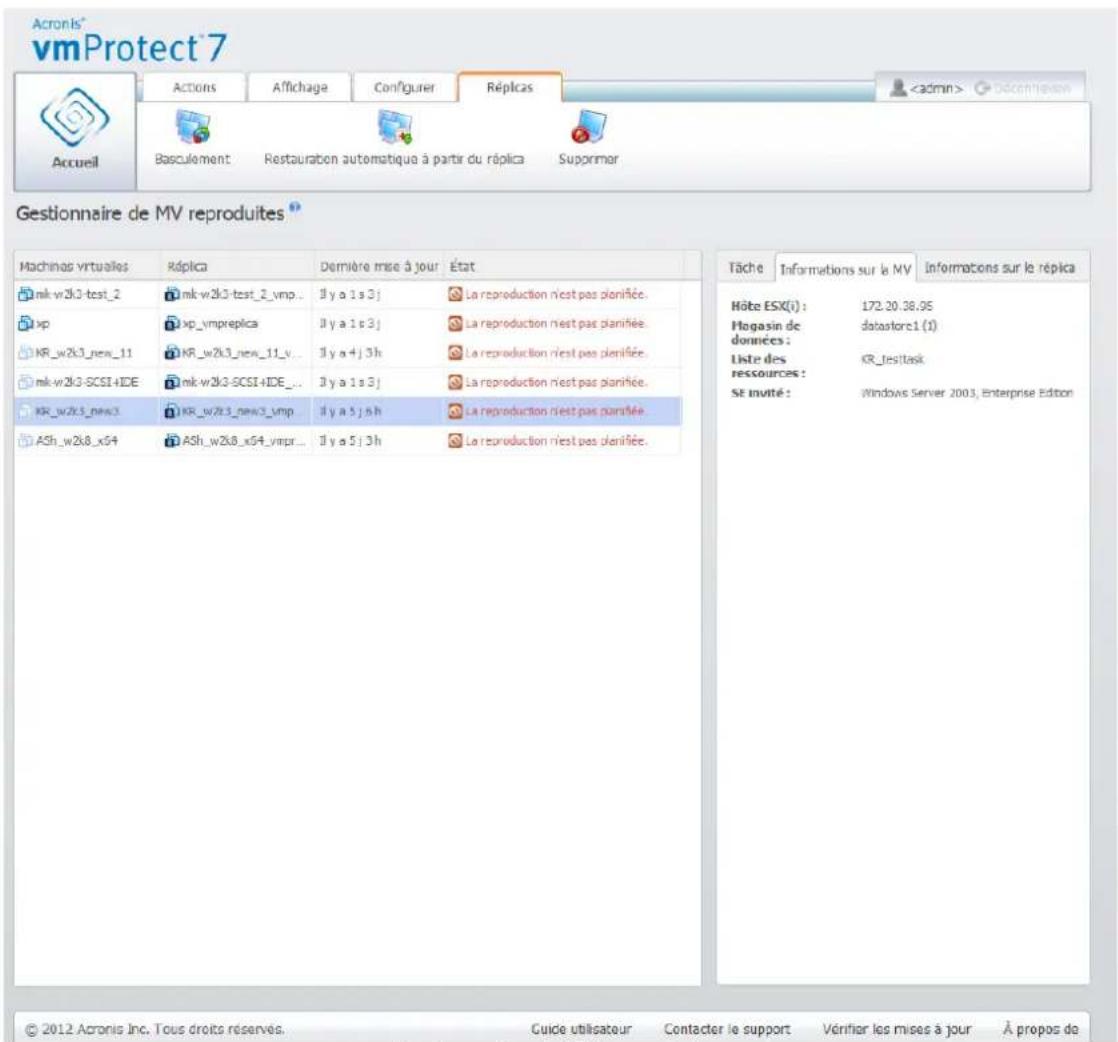Click the ESX(i) host value 172.20.38.95
1118x1042 pixels.
click(x=897, y=306)
